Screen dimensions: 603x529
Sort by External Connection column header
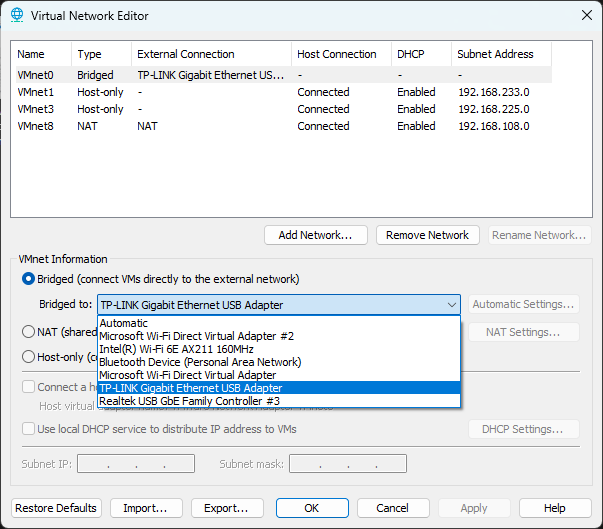click(x=212, y=54)
